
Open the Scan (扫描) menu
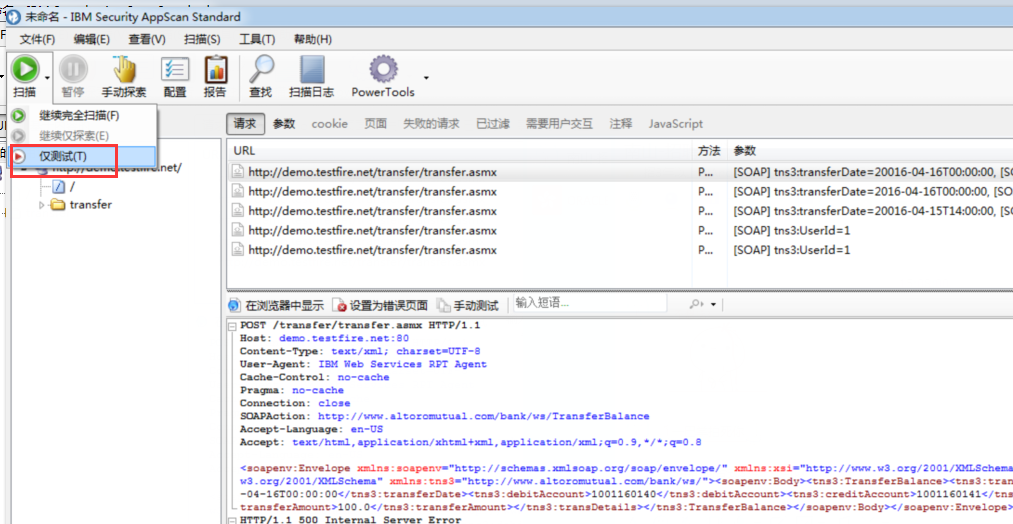tap(202, 39)
